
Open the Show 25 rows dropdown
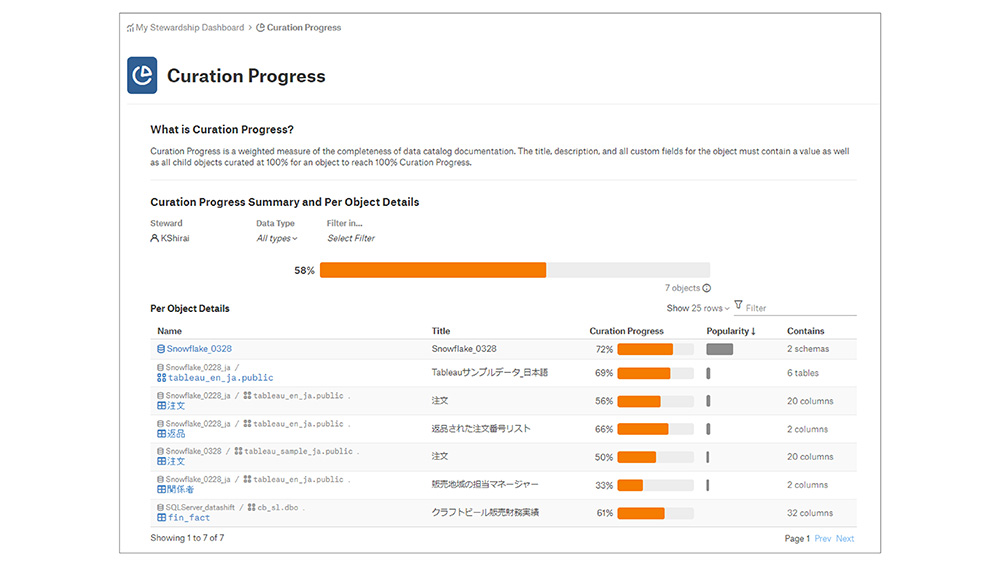pyautogui.click(x=698, y=308)
